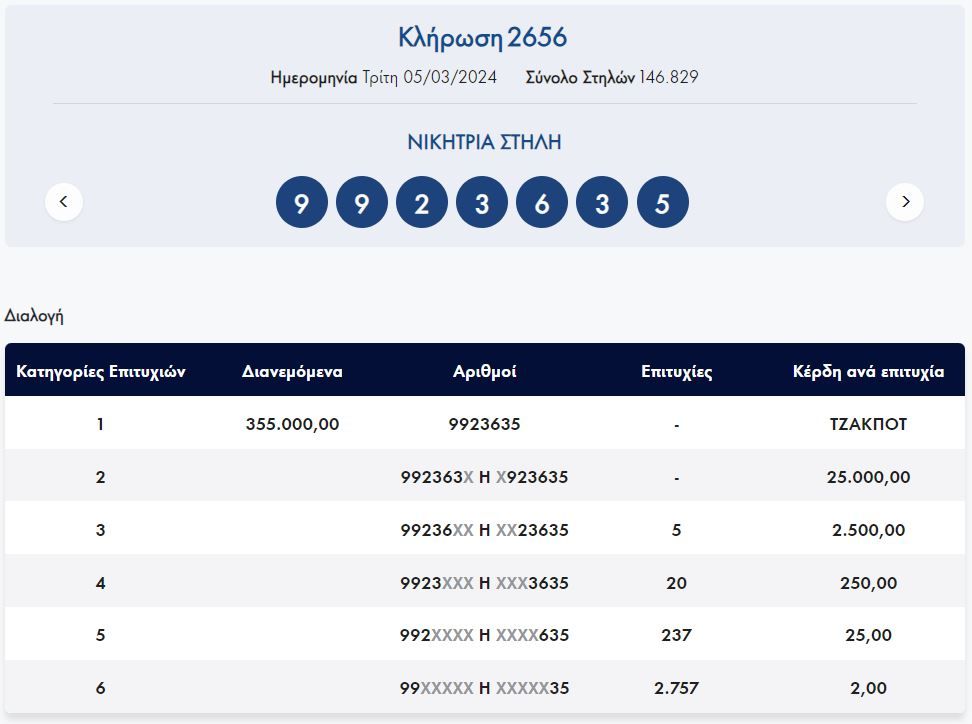
Task: Click the ΤΖΑΚΠΟΤ cell in category 1
Action: click(x=868, y=424)
